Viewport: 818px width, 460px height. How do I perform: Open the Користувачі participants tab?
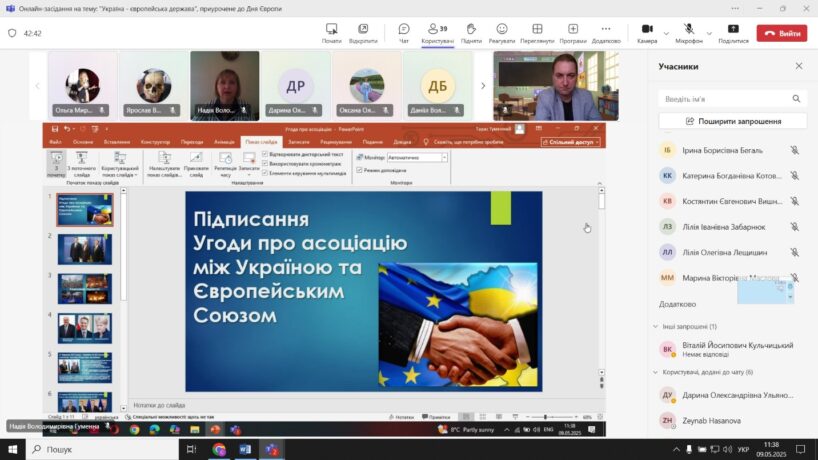click(436, 32)
